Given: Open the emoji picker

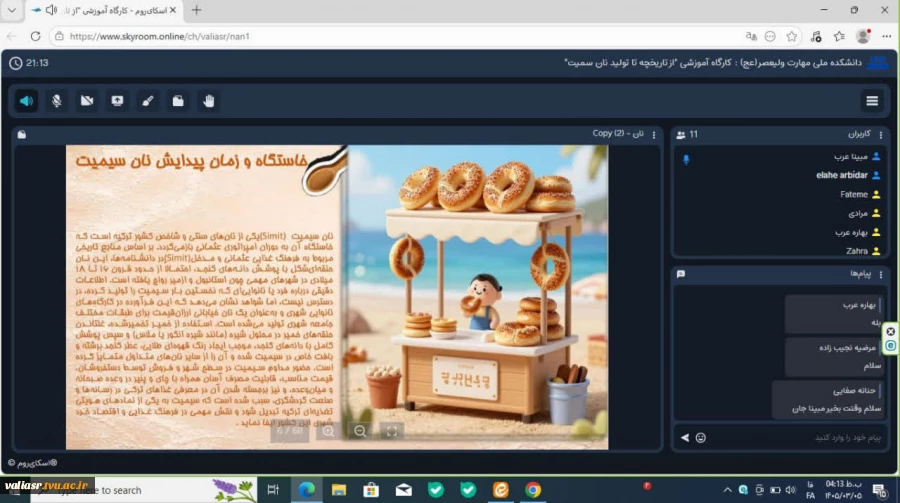Looking at the screenshot, I should click(x=701, y=438).
